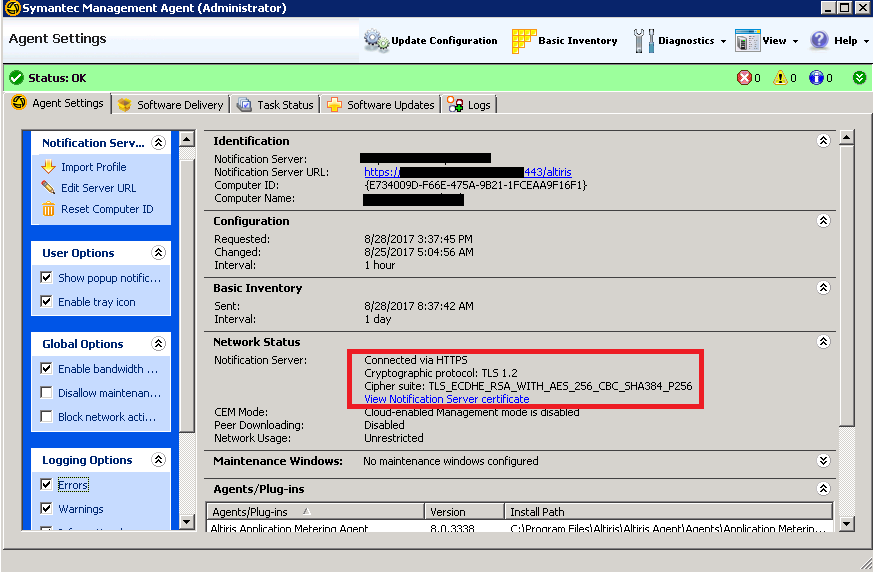Select Altiris Application Metering Agent row
873x572 pixels.
[519, 527]
